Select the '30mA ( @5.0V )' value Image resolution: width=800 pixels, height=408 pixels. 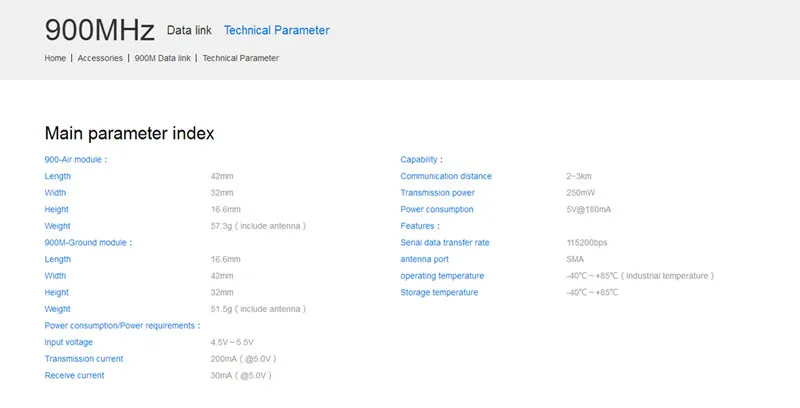tap(241, 375)
